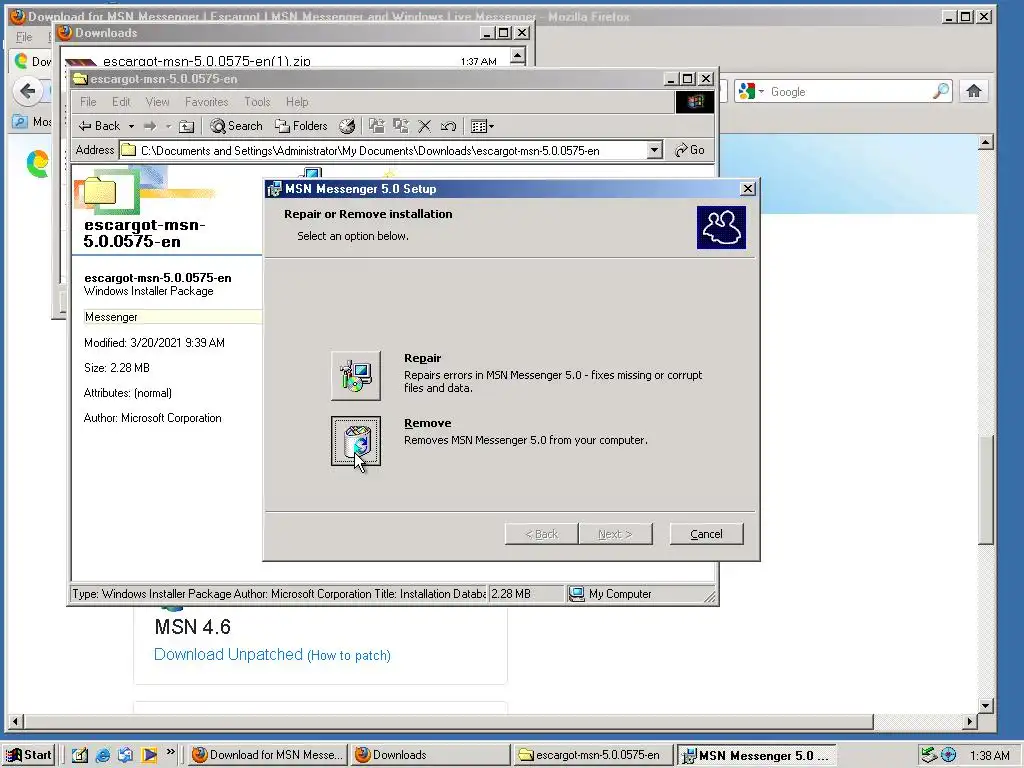Switch to the escargot-msn-5.0.0575-en taskbar button
This screenshot has width=1024, height=768.
(593, 755)
